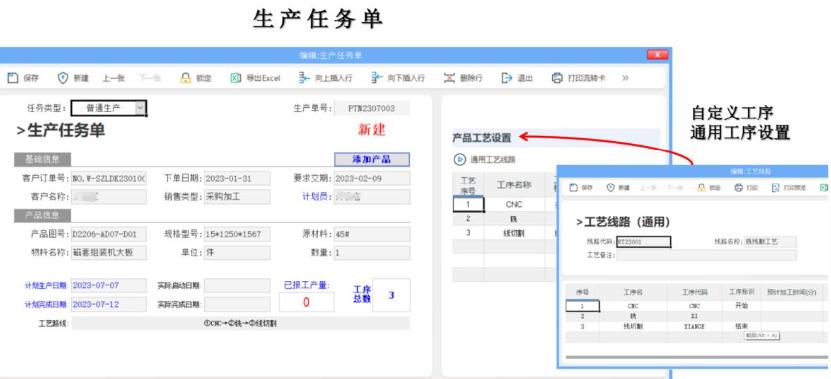The image size is (831, 379).
Task: Click the 计划完成日期 field 2023-07-12
Action: click(109, 304)
